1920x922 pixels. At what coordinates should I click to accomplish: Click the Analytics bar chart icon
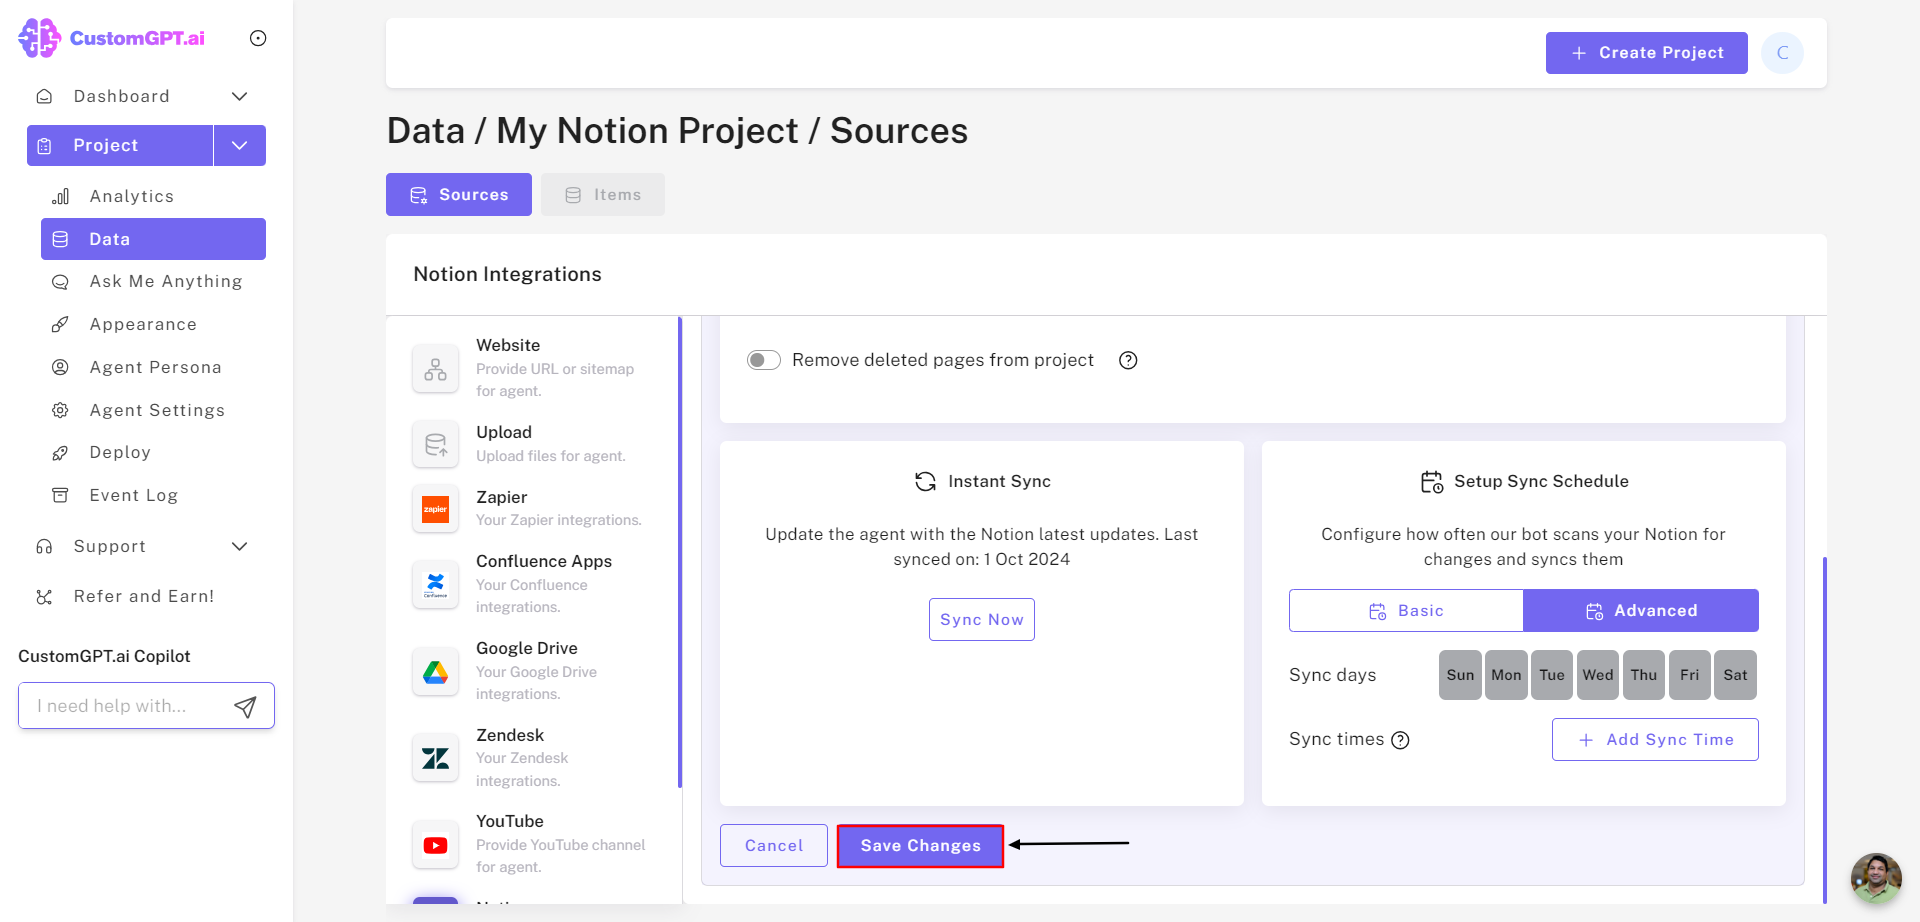[x=60, y=196]
